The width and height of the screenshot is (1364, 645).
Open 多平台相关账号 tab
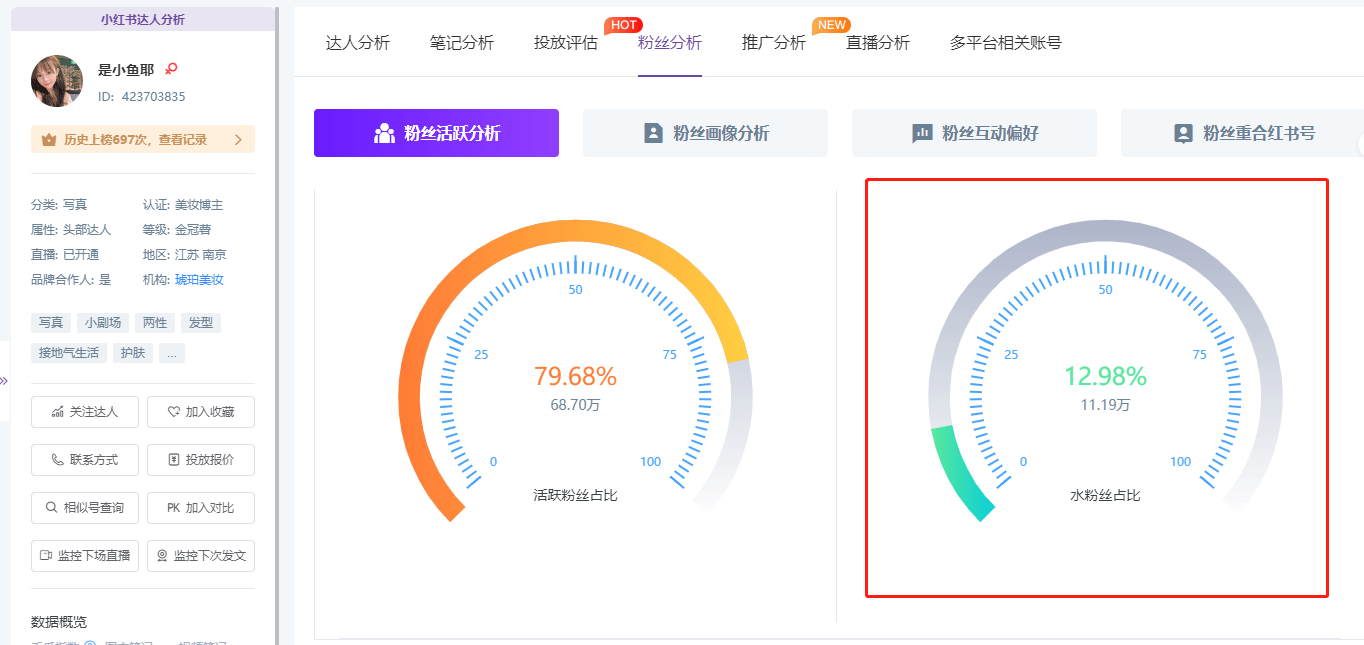click(x=1006, y=43)
